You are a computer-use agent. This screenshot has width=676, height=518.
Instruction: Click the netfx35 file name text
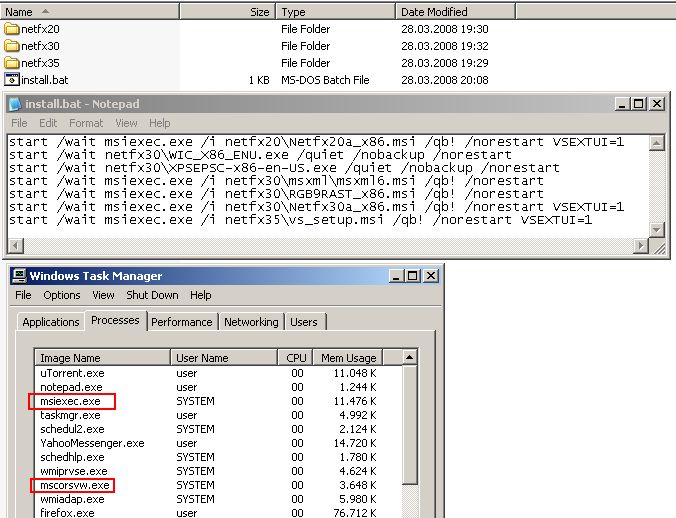(40, 63)
